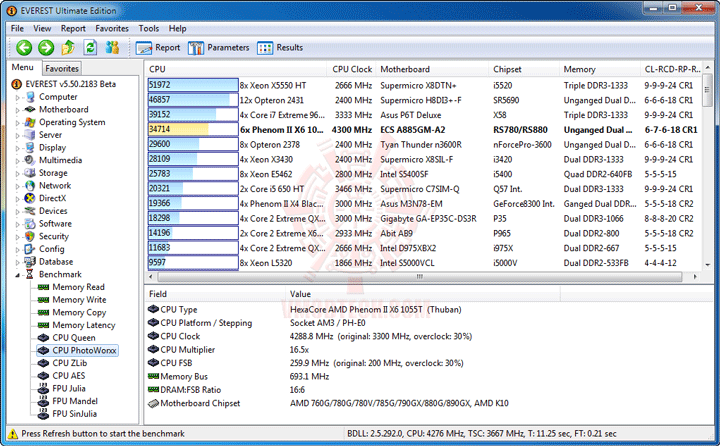This screenshot has height=446, width=720.
Task: Select the Computer tree icon
Action: click(30, 97)
